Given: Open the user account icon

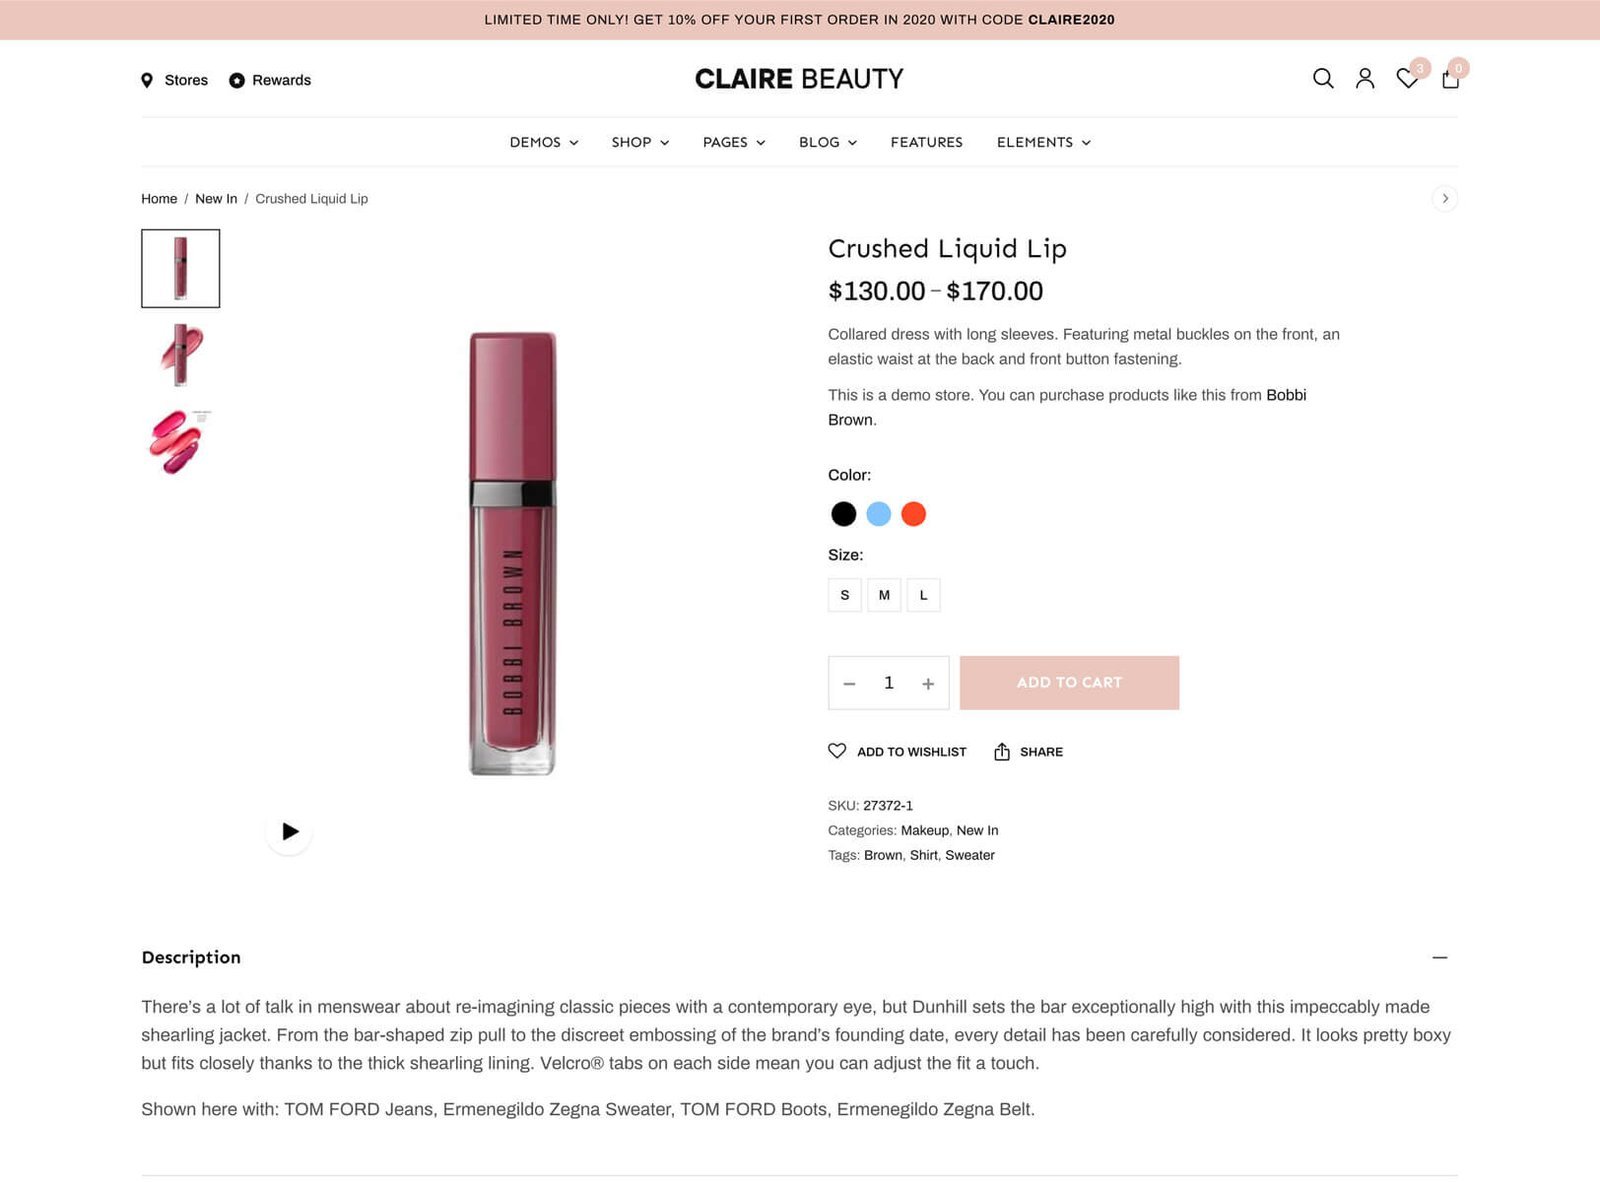Looking at the screenshot, I should pyautogui.click(x=1365, y=79).
